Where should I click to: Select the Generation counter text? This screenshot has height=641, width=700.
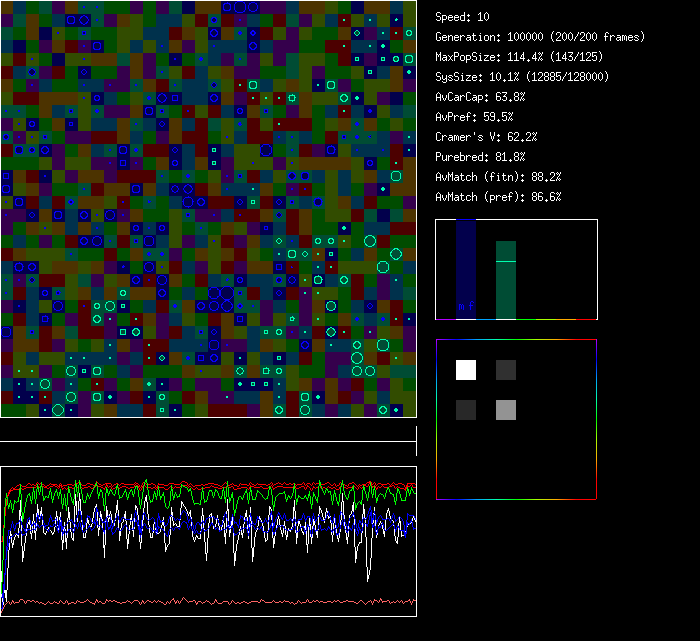[x=539, y=37]
